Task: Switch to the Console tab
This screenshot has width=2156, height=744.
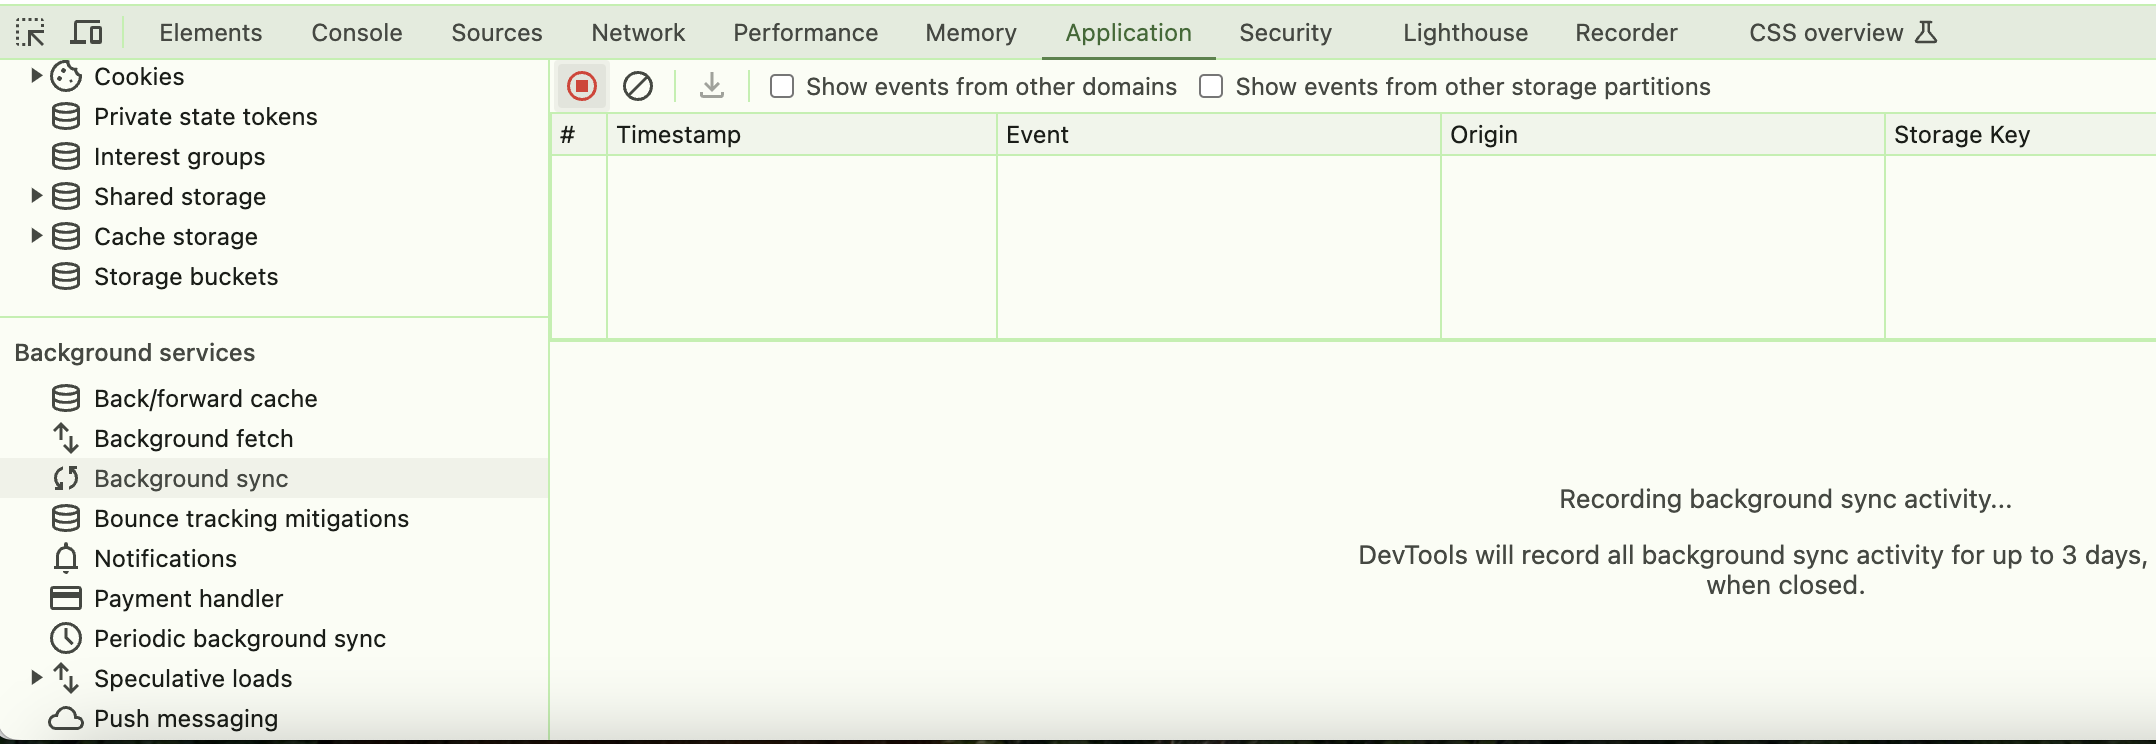Action: click(x=357, y=33)
